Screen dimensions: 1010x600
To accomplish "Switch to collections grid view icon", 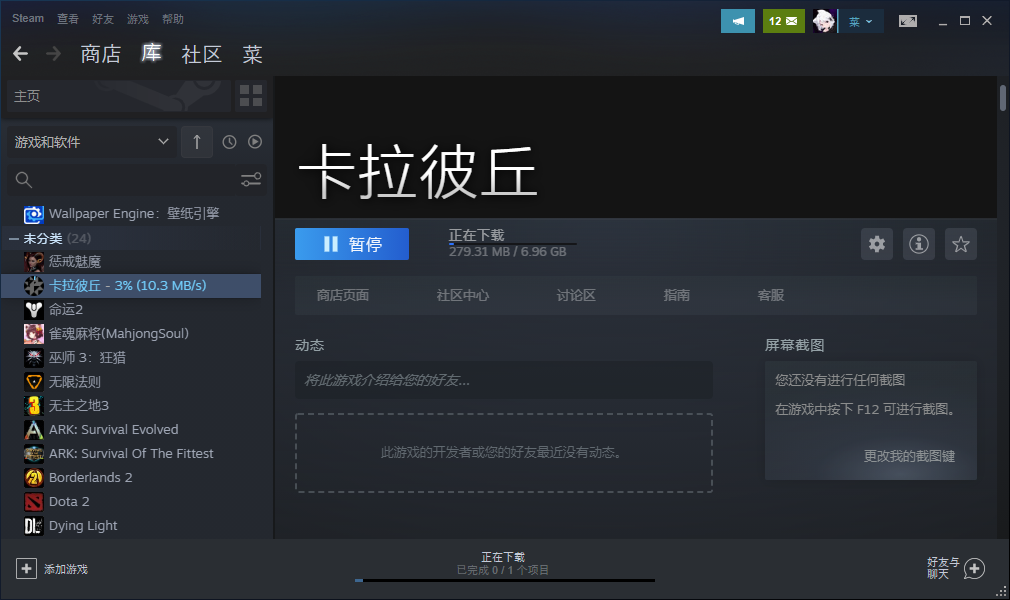I will tap(251, 96).
